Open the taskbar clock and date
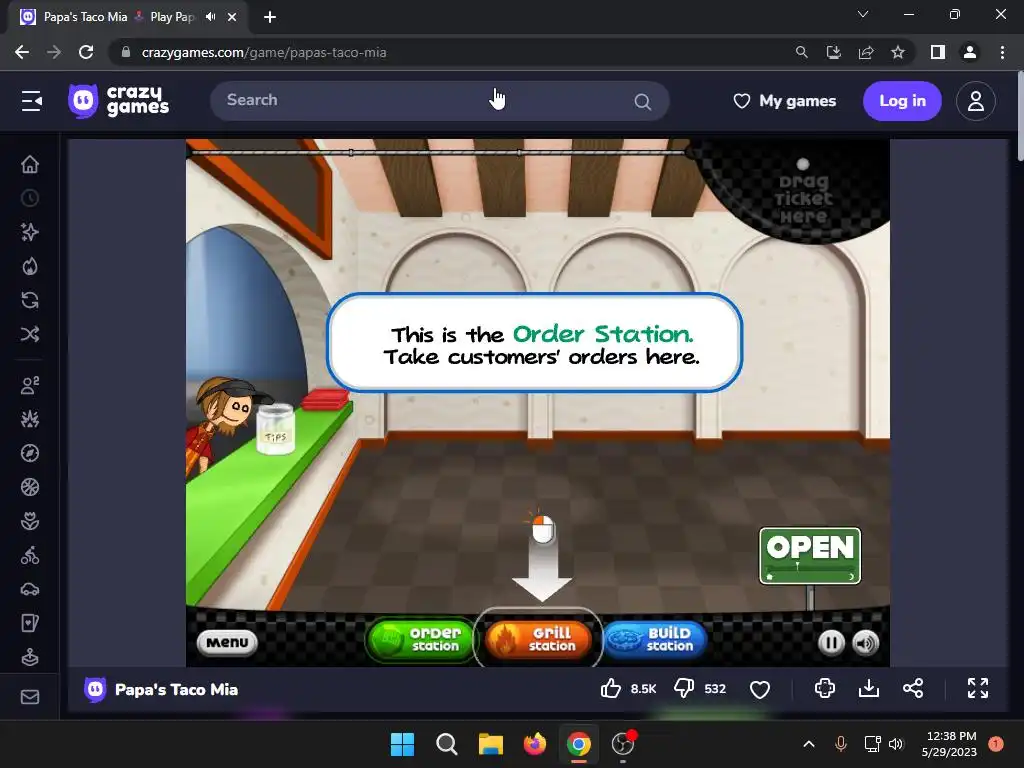 tap(950, 744)
